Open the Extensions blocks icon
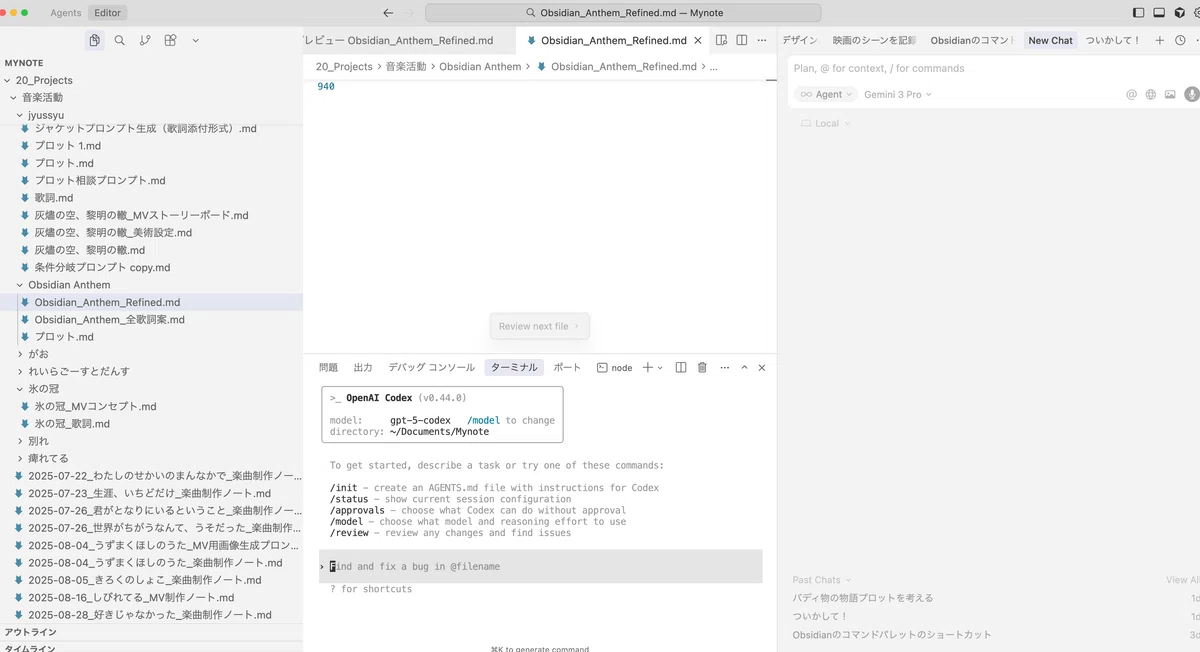The height and width of the screenshot is (652, 1200). pos(170,40)
